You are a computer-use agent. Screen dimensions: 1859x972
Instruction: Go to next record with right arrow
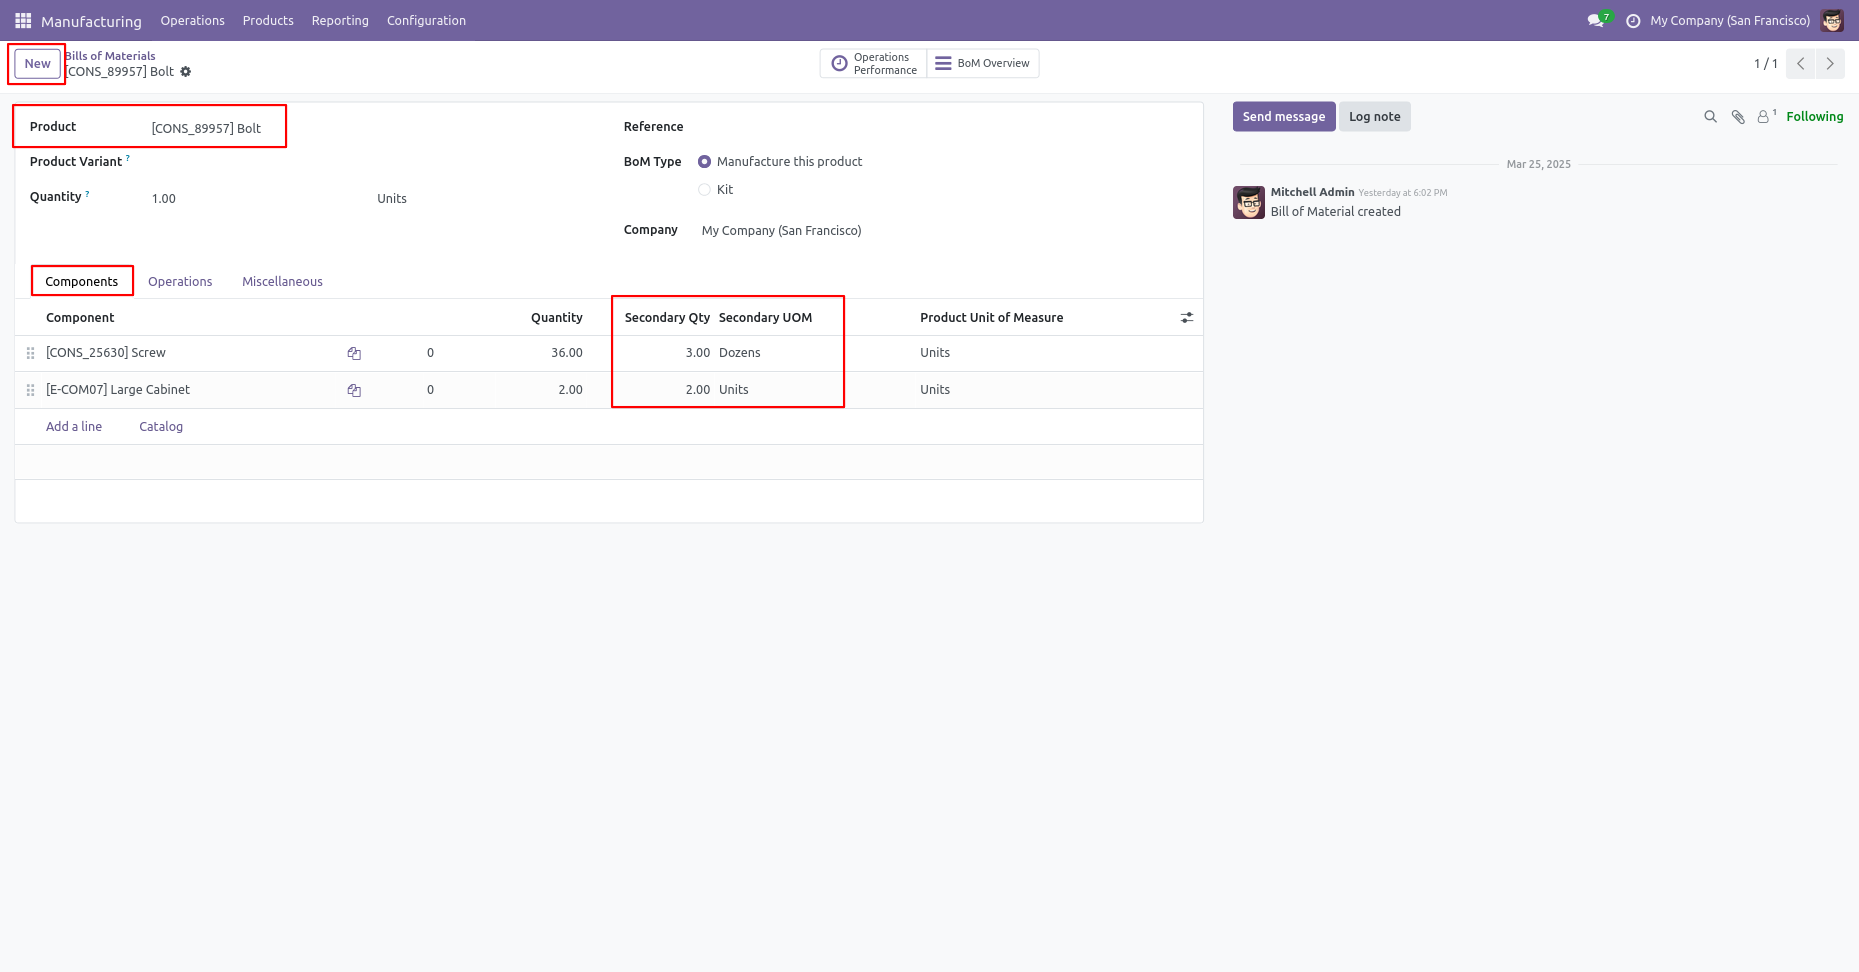point(1830,63)
